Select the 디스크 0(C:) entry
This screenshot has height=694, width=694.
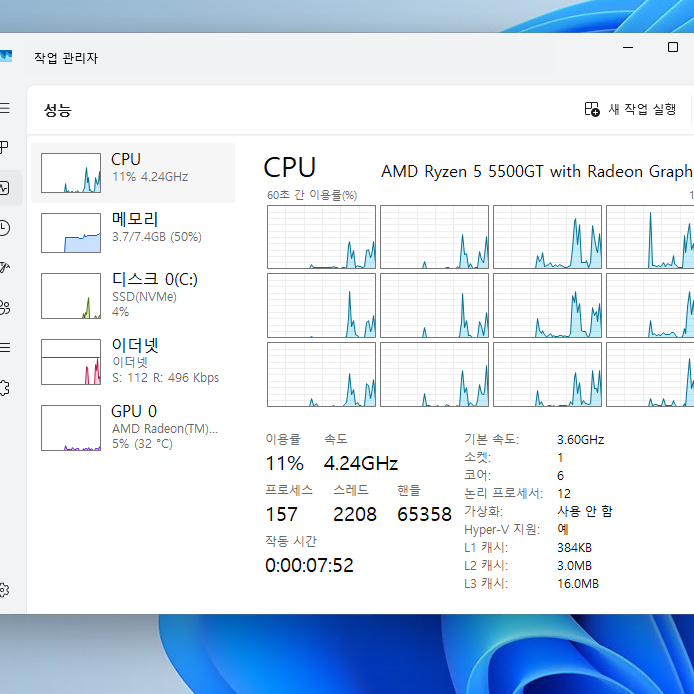[x=133, y=295]
